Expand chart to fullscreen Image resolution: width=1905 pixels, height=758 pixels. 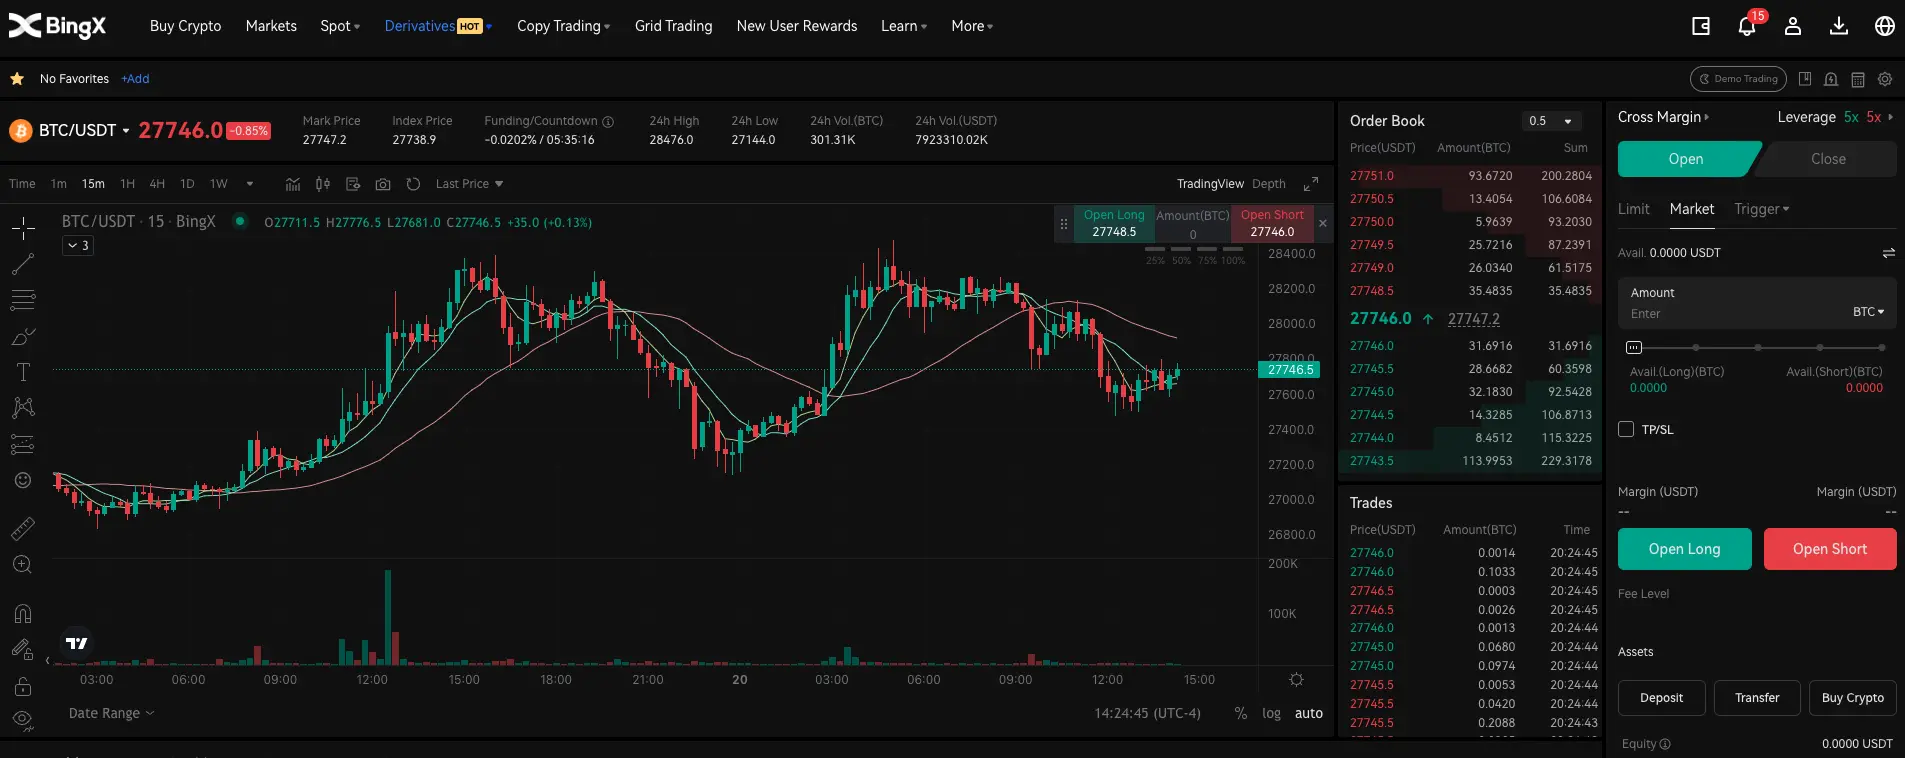click(x=1311, y=184)
